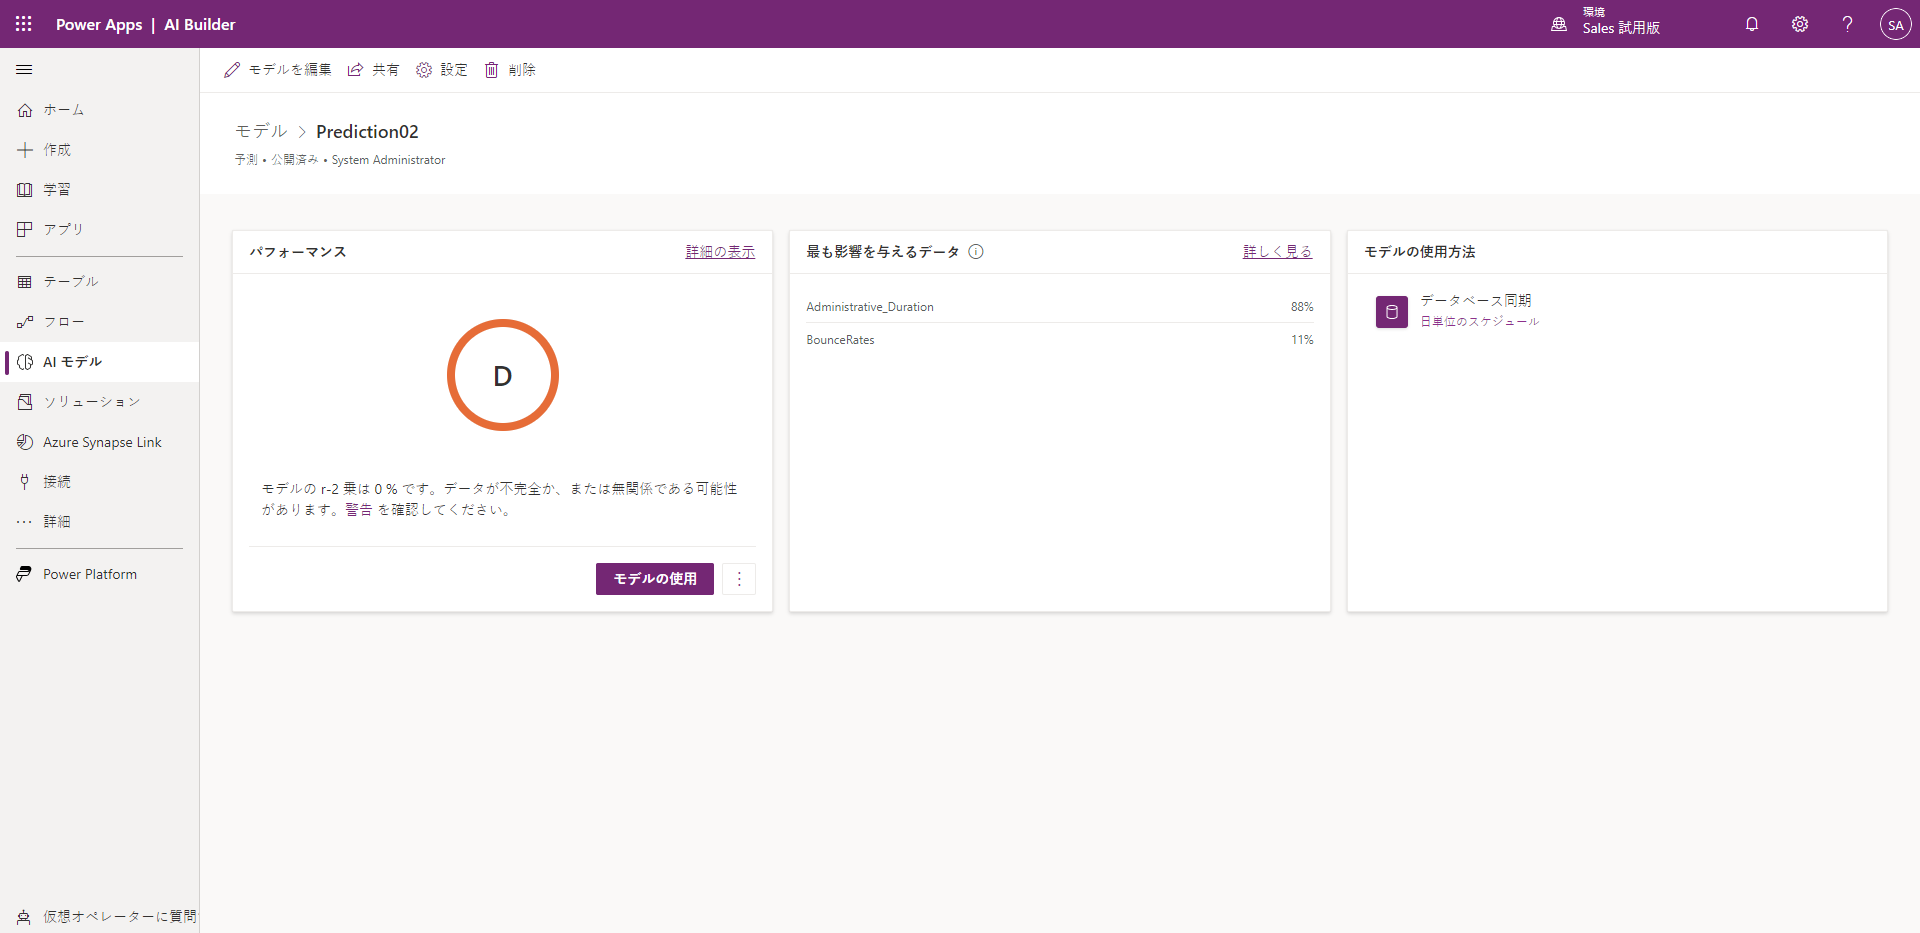Click the Azure Synapse Link sidebar label
Viewport: 1920px width, 933px height.
pos(102,442)
